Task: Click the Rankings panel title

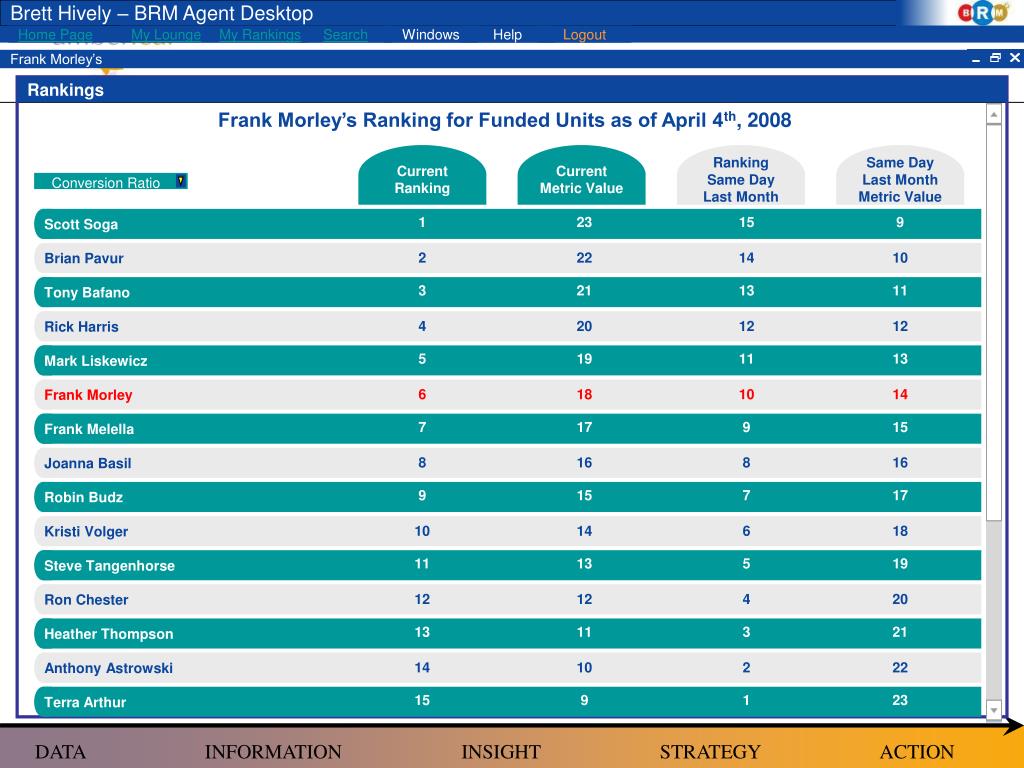Action: tap(65, 90)
